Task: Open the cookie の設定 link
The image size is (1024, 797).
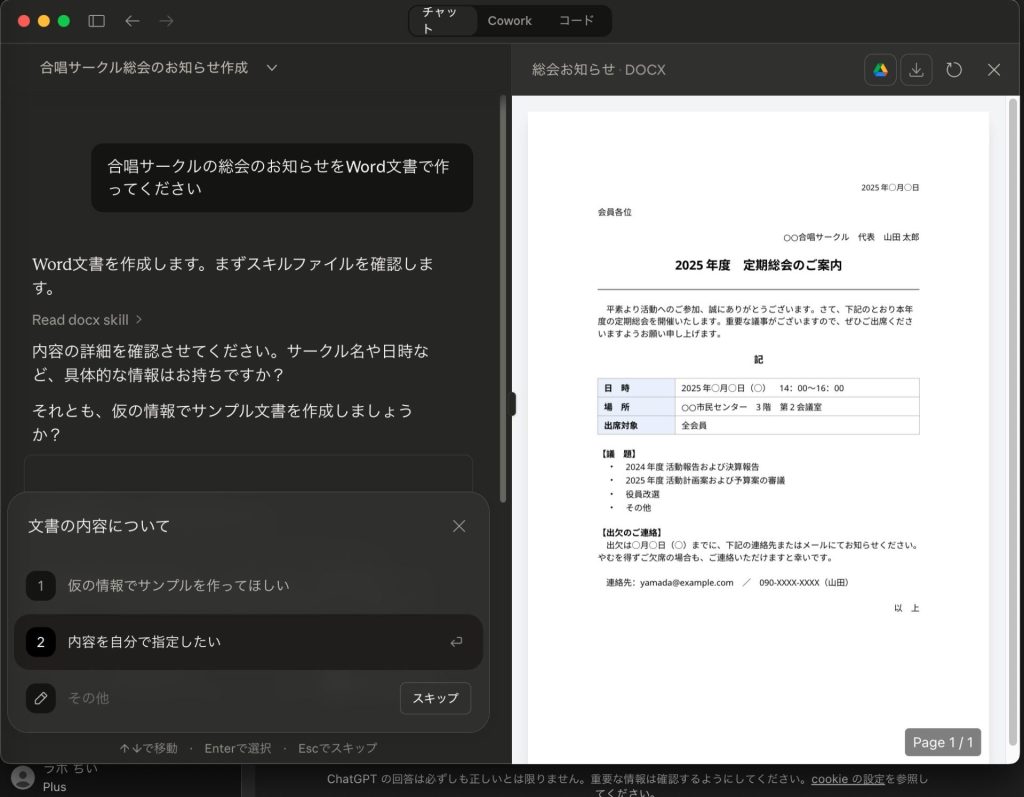Action: coord(848,779)
